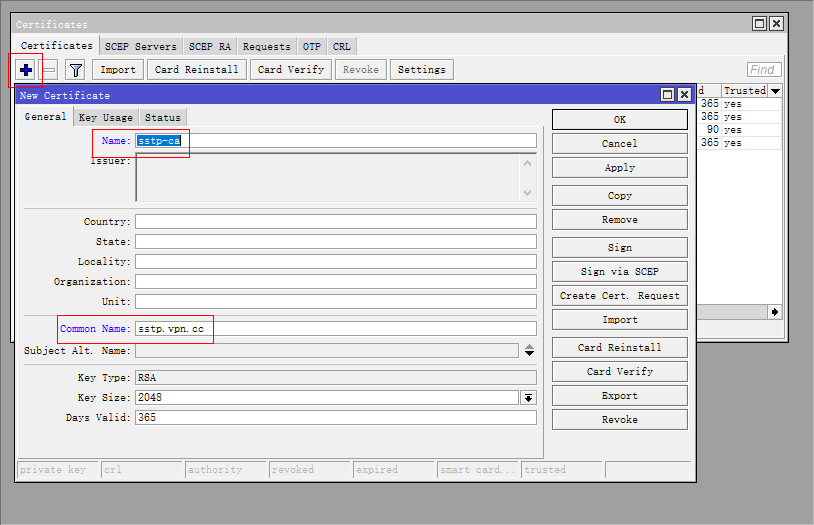Switch to the Status tab
Viewport: 814px width, 525px height.
pyautogui.click(x=162, y=118)
